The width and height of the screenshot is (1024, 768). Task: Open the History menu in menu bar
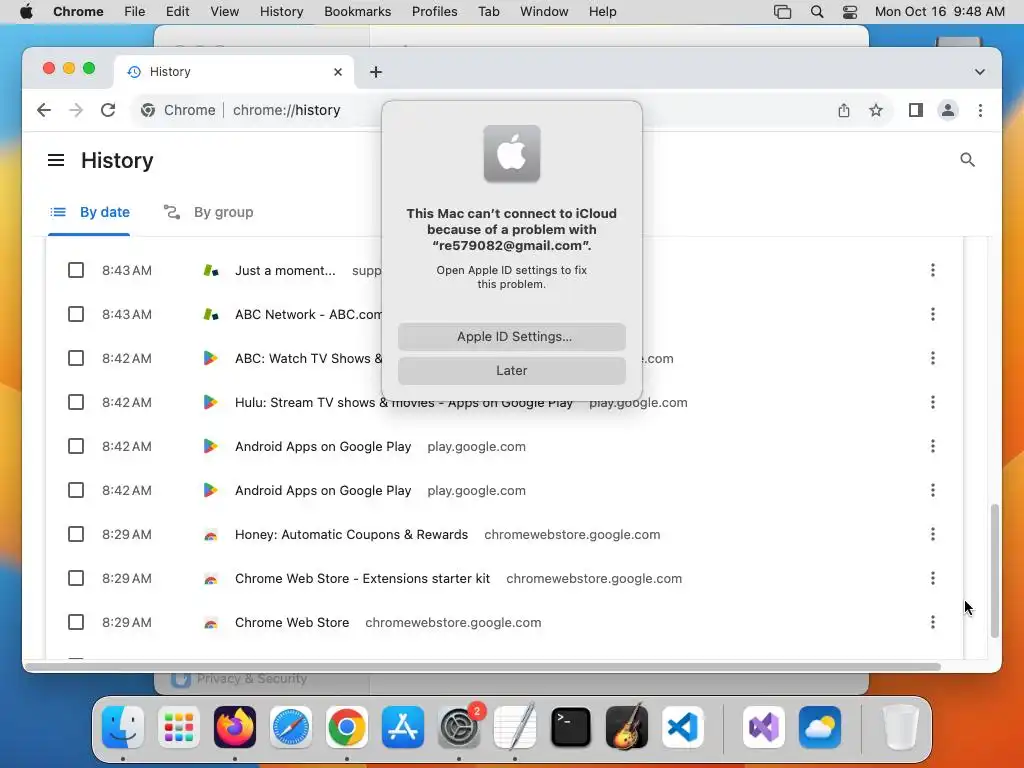click(x=281, y=12)
